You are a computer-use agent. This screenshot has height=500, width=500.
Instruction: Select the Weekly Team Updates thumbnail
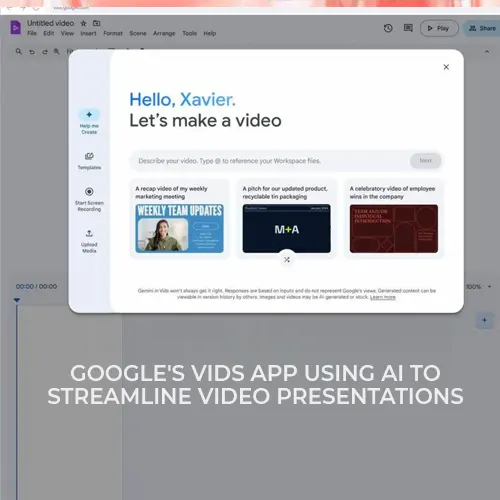[179, 228]
